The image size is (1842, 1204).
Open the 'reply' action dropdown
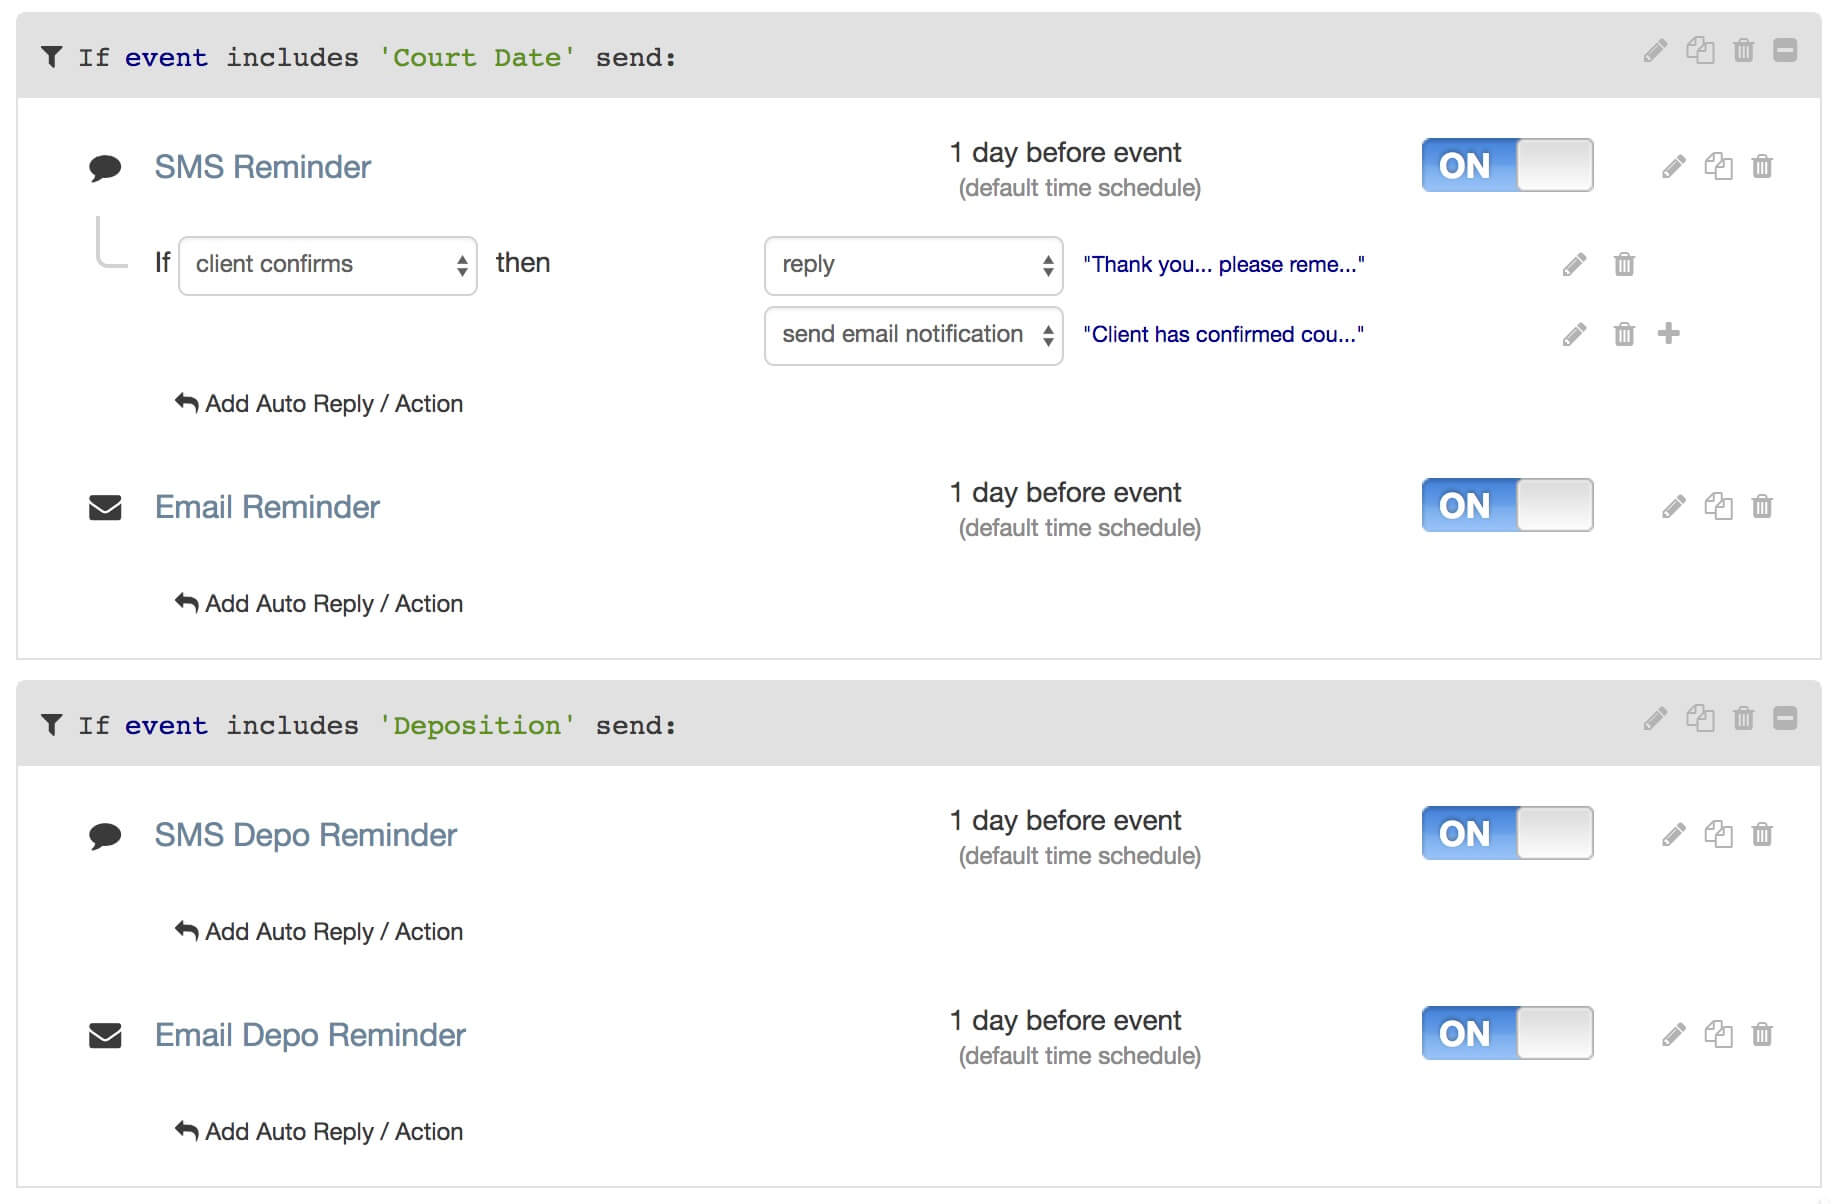913,265
